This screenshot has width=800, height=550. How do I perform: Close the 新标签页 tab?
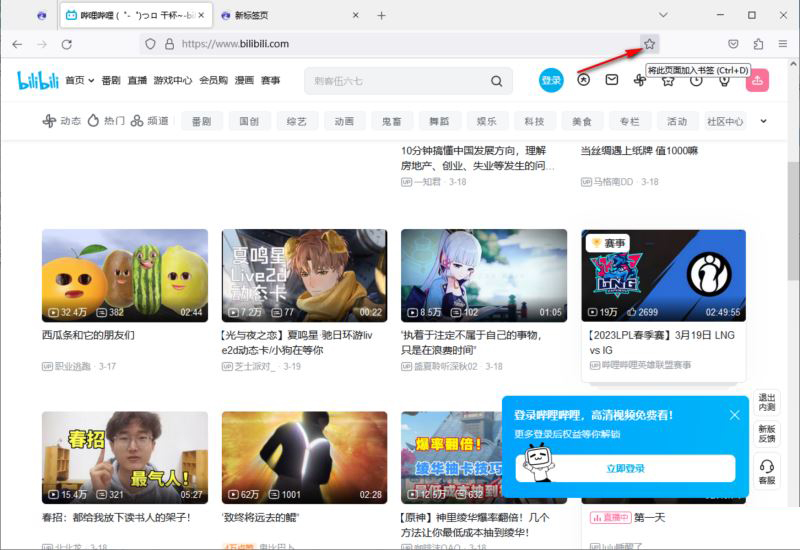[x=356, y=15]
